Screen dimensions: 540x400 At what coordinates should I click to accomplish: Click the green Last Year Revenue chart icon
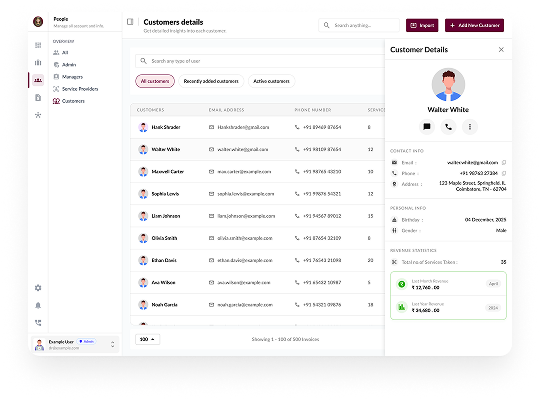tap(402, 307)
